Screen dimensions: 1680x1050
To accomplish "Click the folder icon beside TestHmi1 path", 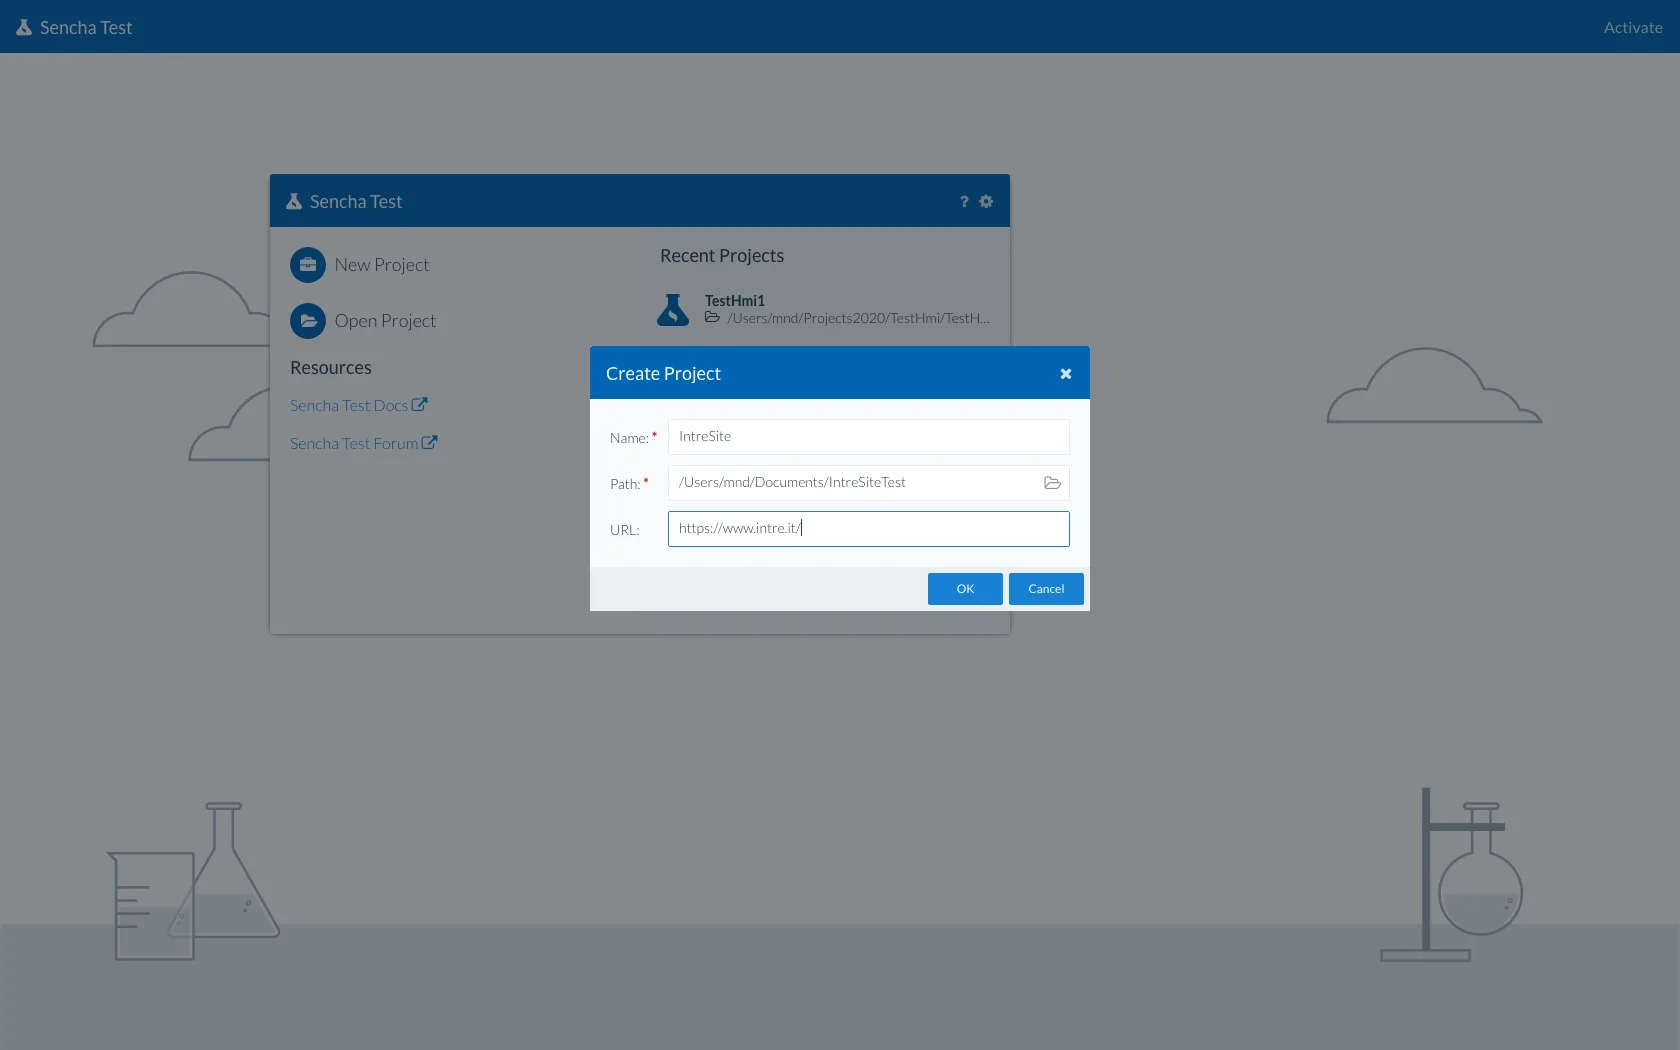I will point(712,317).
